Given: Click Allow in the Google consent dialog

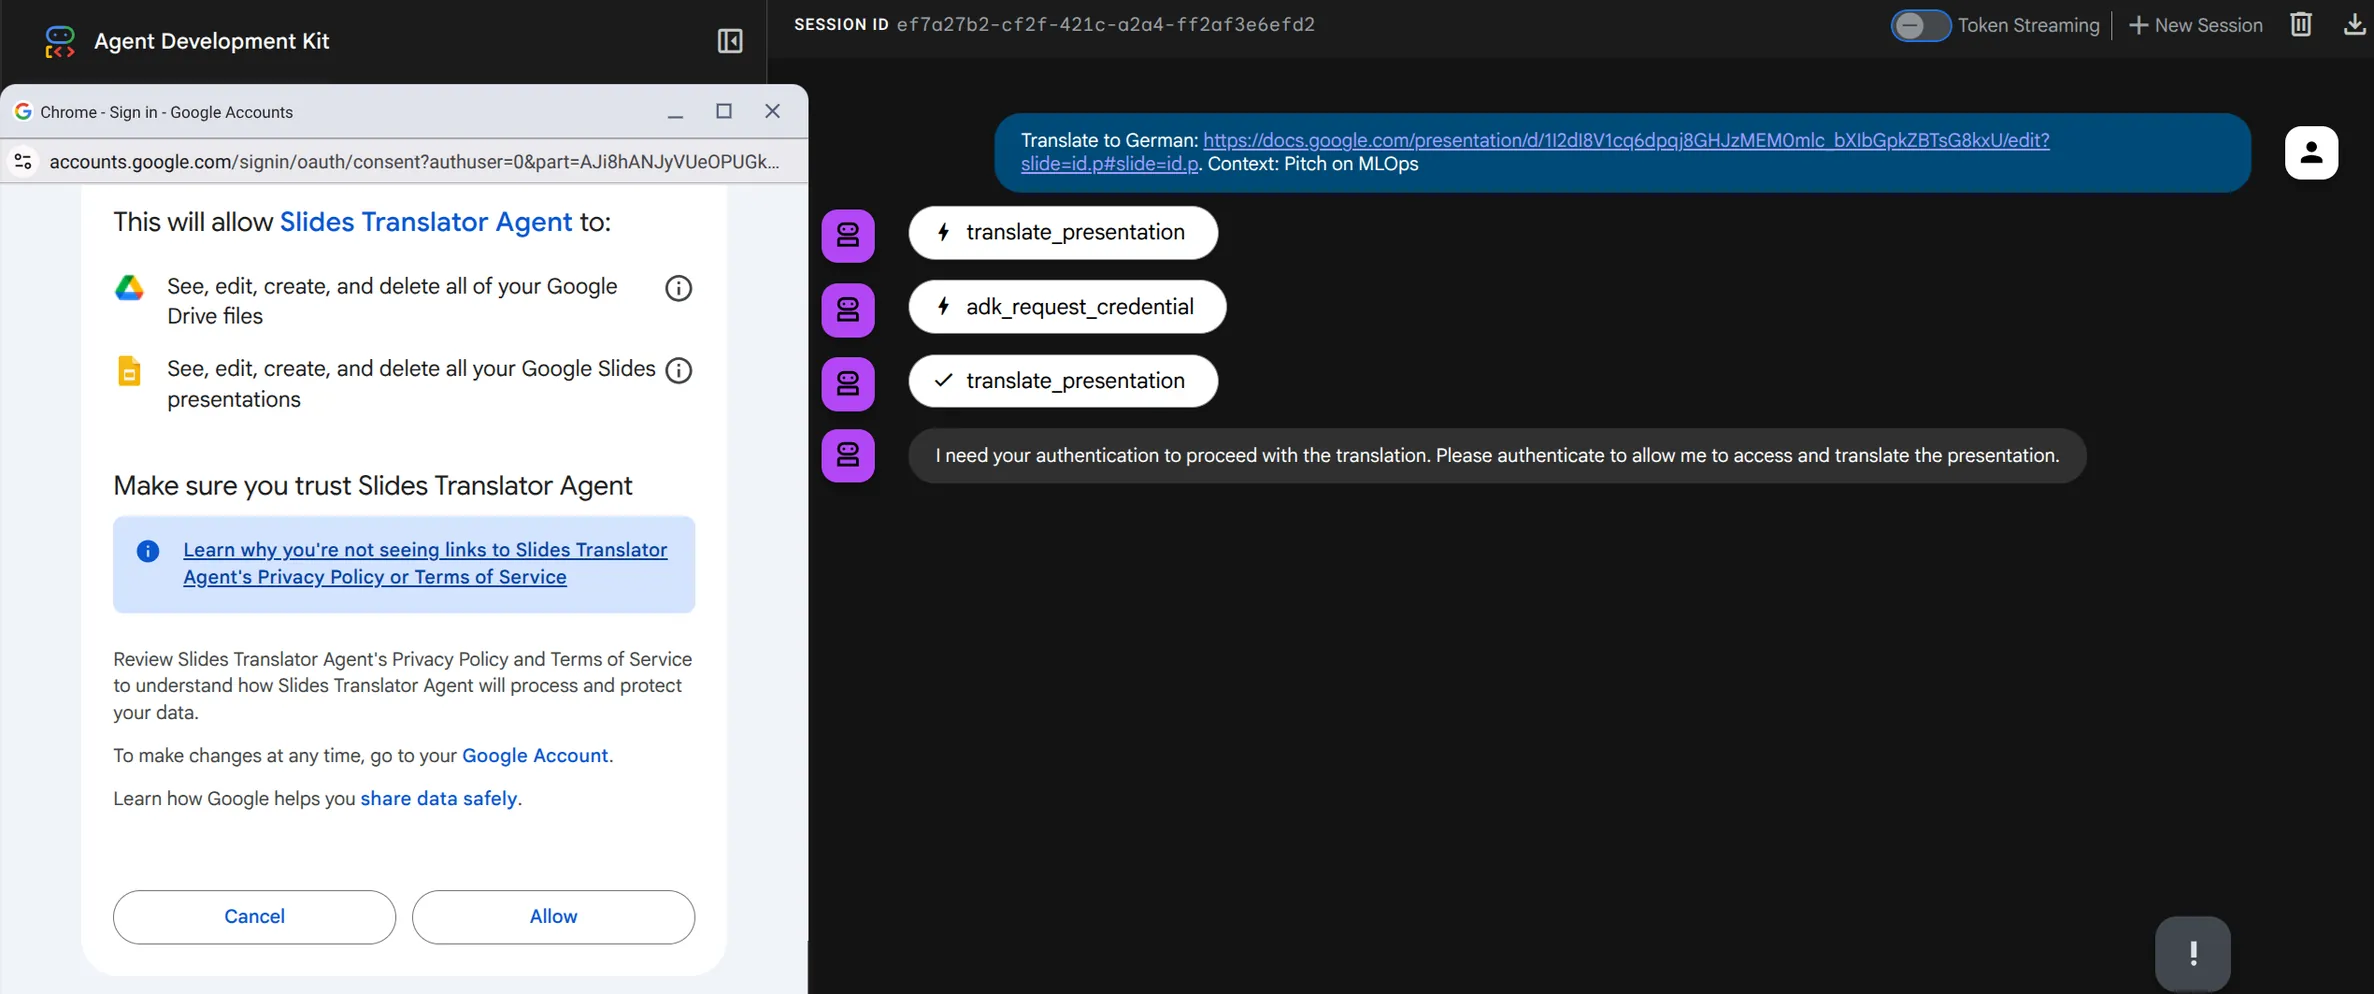Looking at the screenshot, I should coord(553,916).
